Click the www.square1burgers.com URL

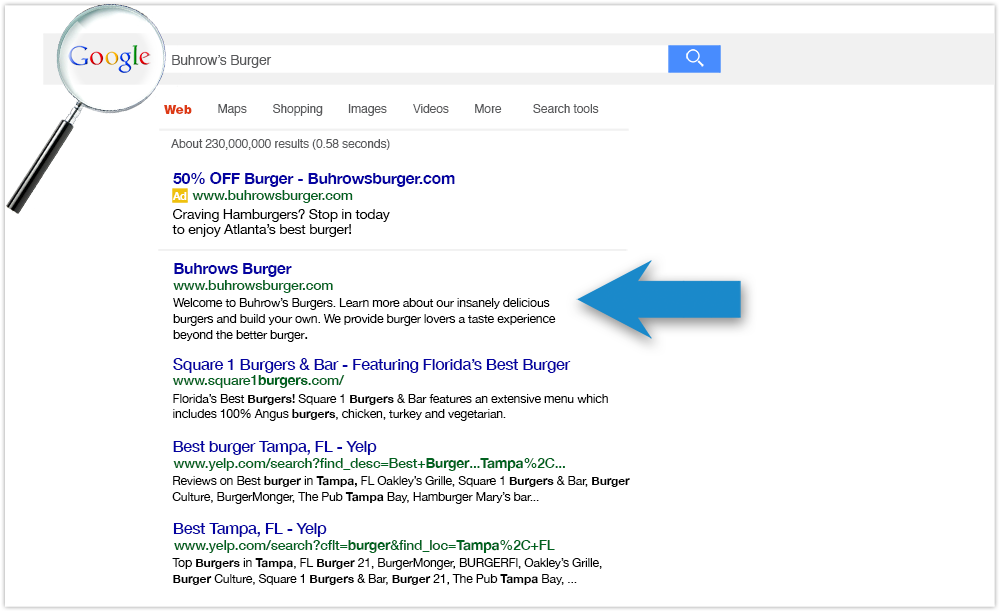258,381
